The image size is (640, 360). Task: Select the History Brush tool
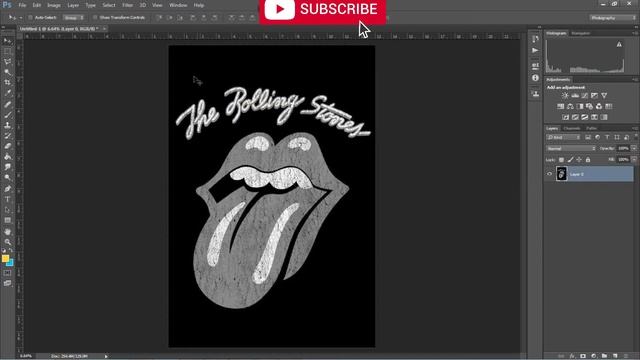7,136
